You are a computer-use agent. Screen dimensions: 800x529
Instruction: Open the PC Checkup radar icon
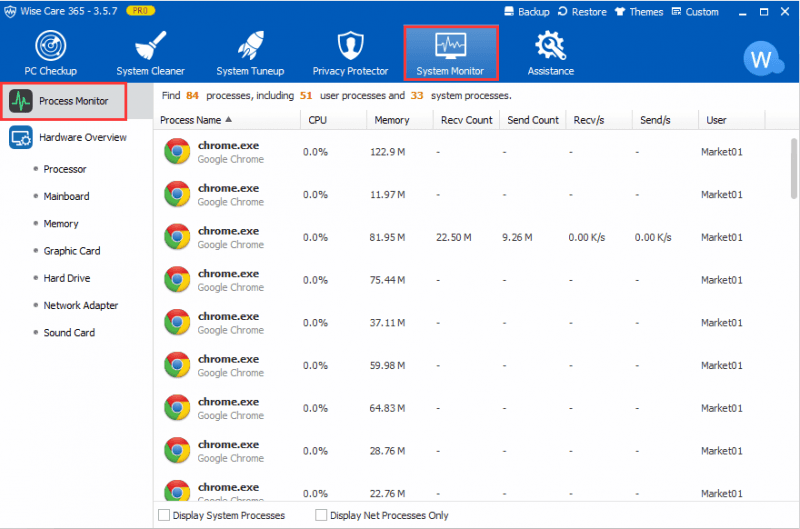tap(50, 46)
